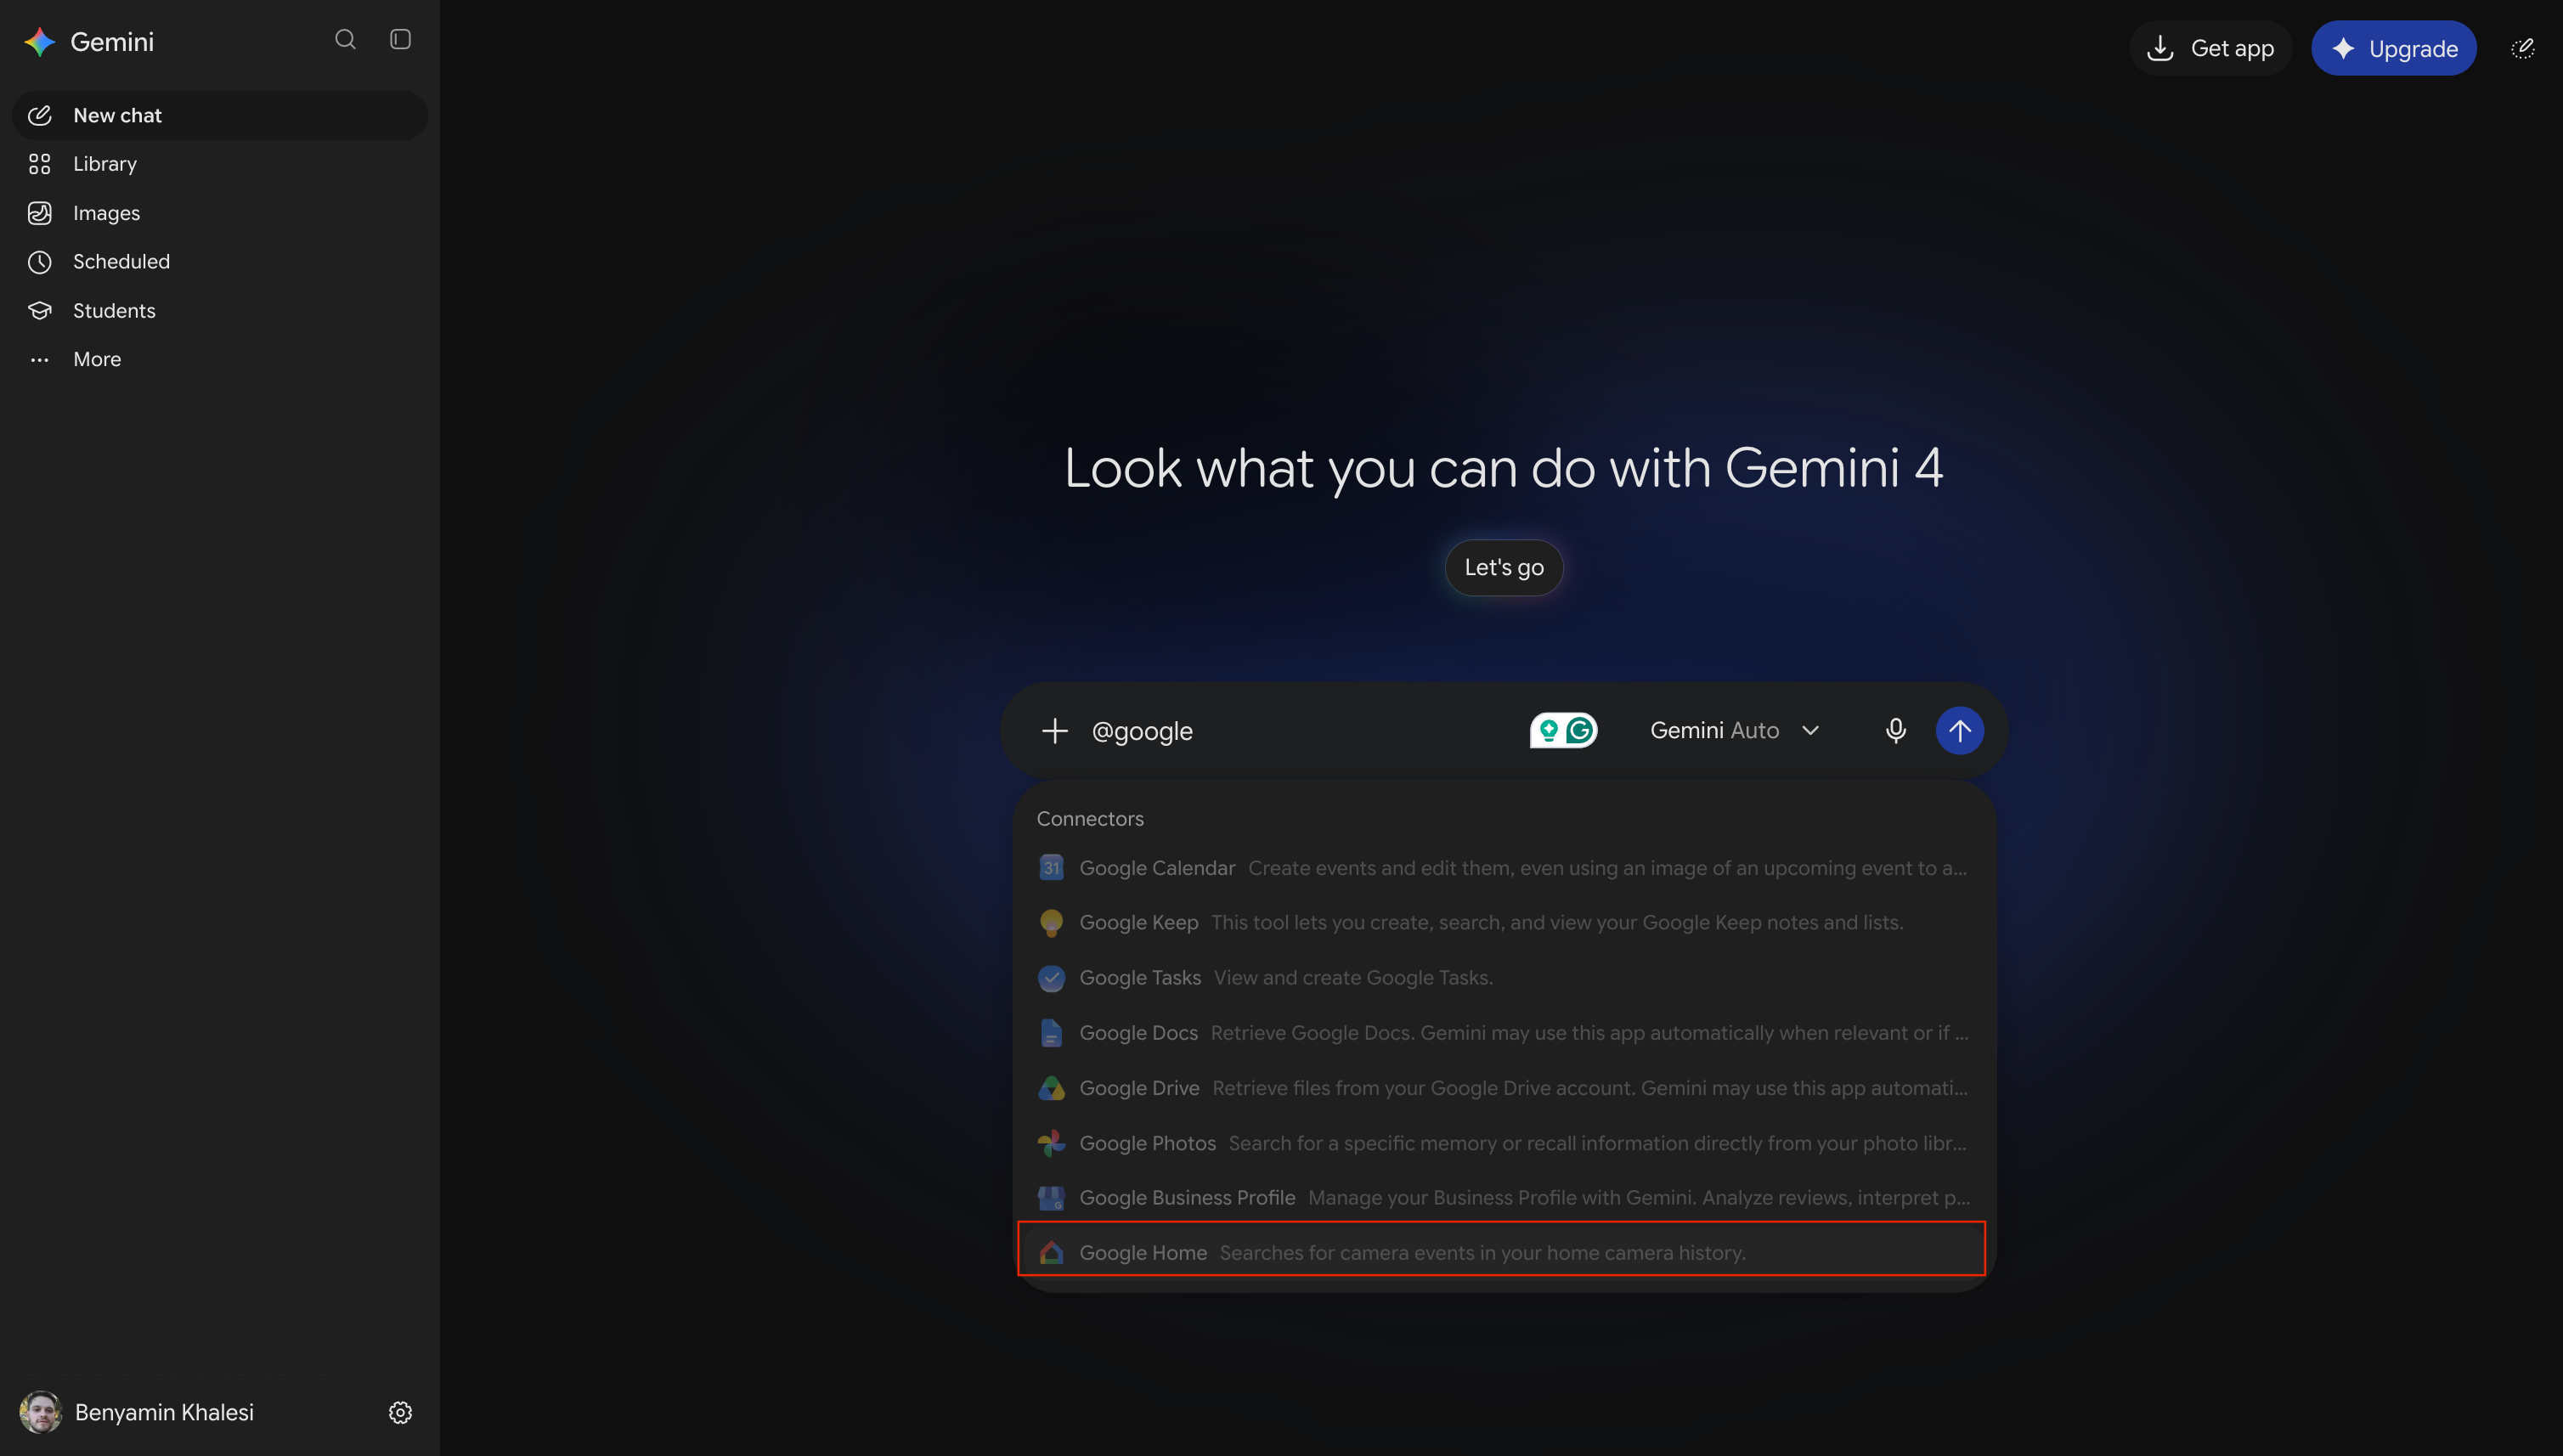Click the Get app button

point(2210,48)
